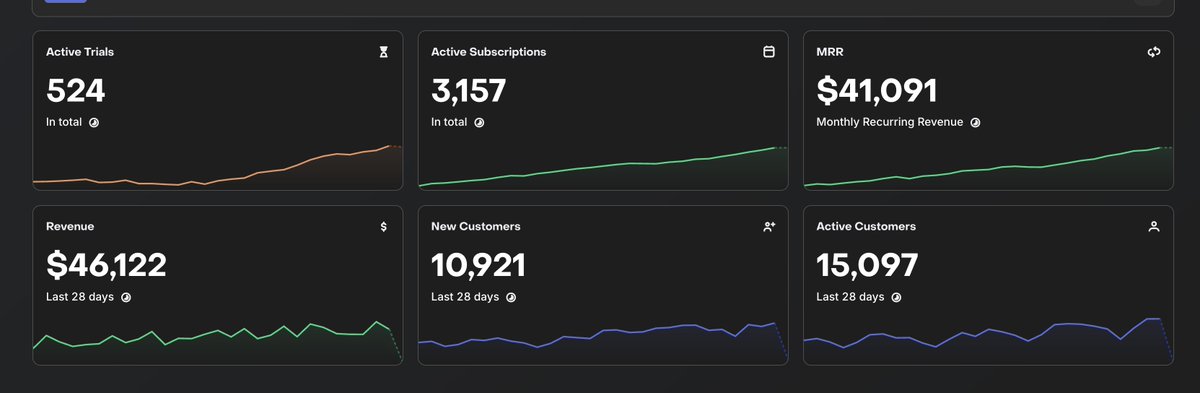Click the dollar sign icon on Revenue card
1200x393 pixels.
(x=383, y=227)
